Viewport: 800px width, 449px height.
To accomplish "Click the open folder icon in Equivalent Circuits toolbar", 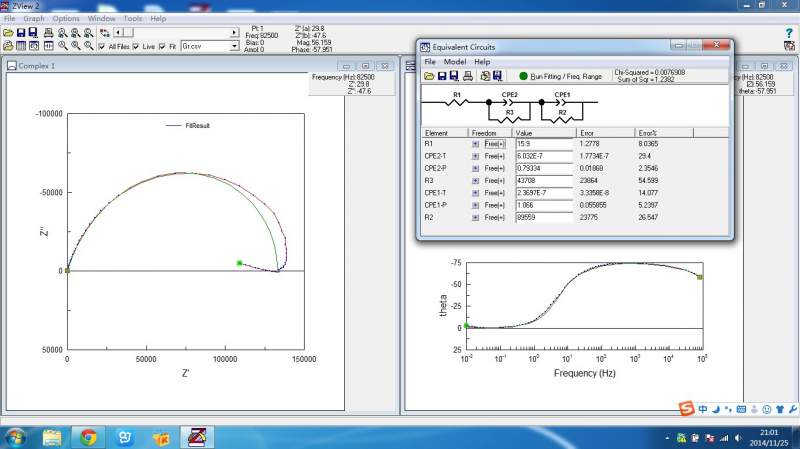I will [429, 76].
